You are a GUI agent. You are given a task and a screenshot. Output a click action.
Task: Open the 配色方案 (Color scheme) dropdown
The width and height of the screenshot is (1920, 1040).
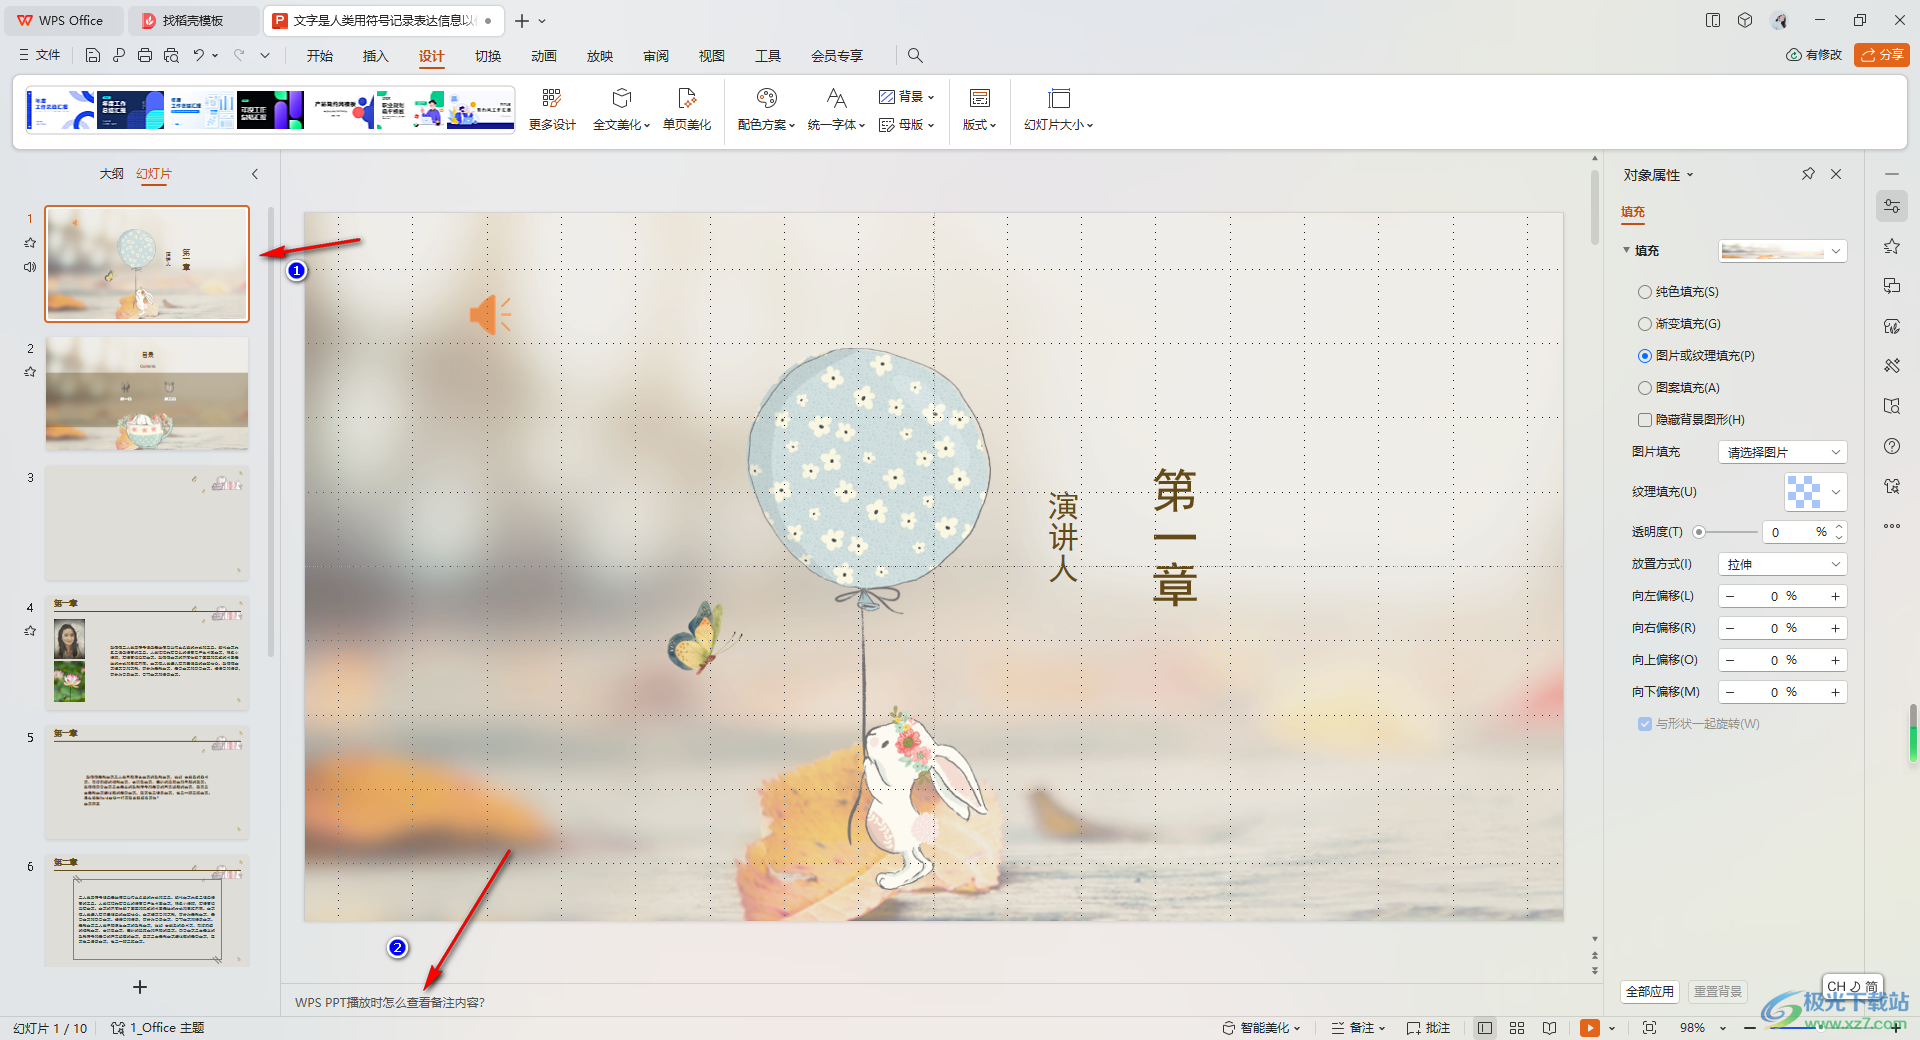[766, 110]
